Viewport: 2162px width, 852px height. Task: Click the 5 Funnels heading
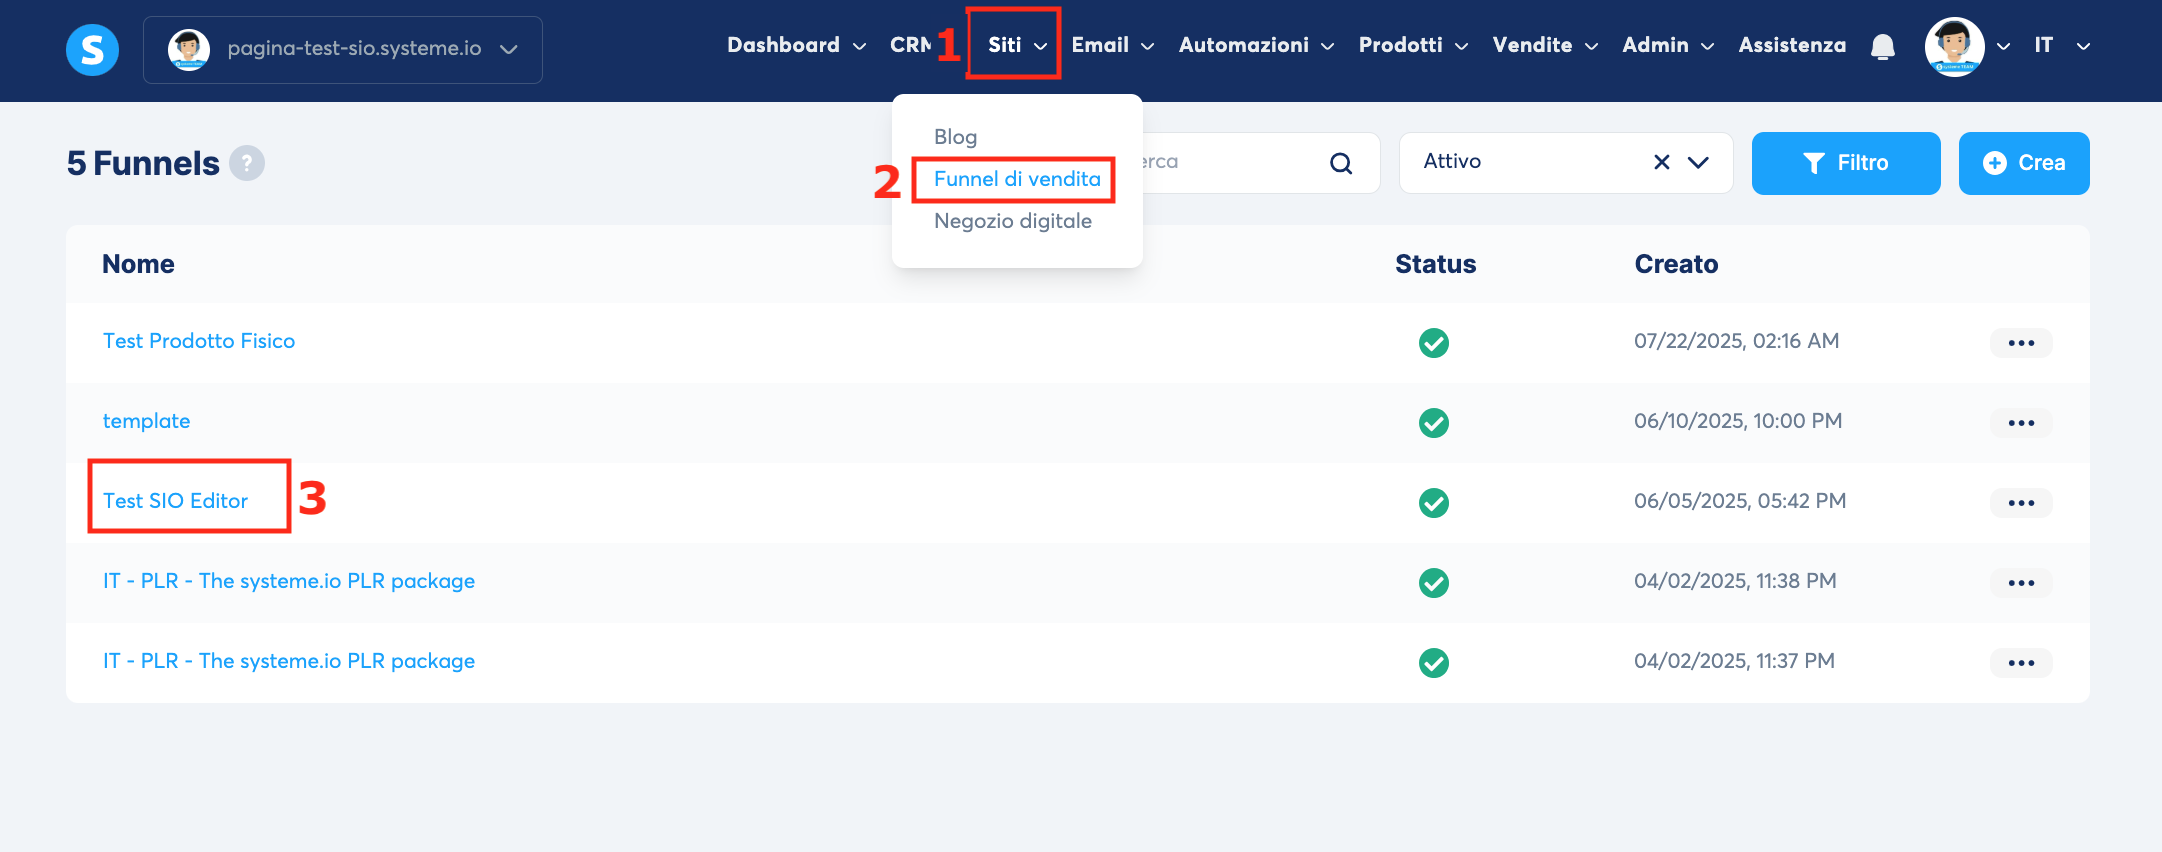click(143, 163)
